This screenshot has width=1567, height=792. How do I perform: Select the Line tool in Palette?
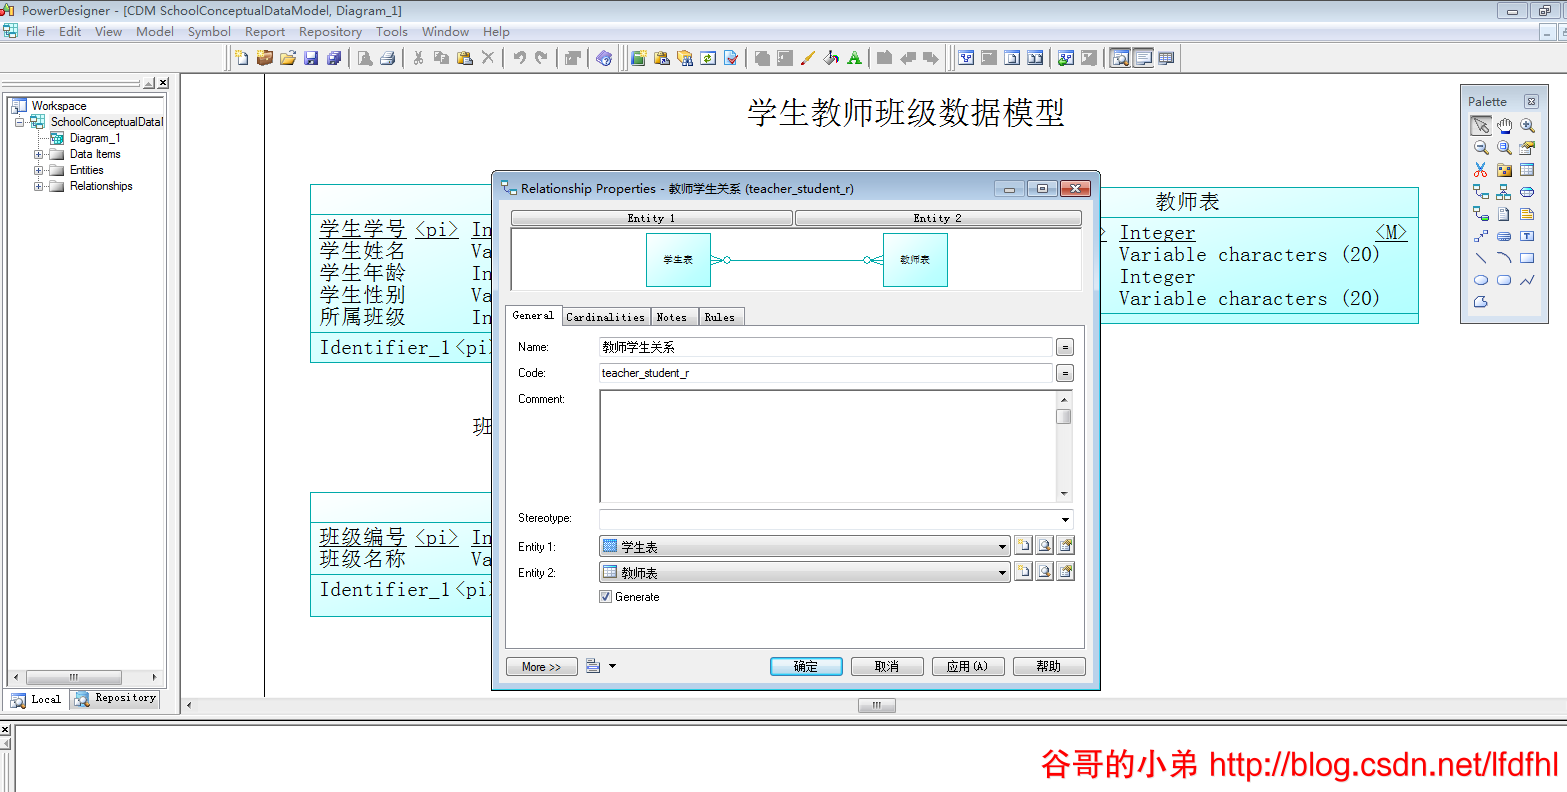tap(1481, 258)
